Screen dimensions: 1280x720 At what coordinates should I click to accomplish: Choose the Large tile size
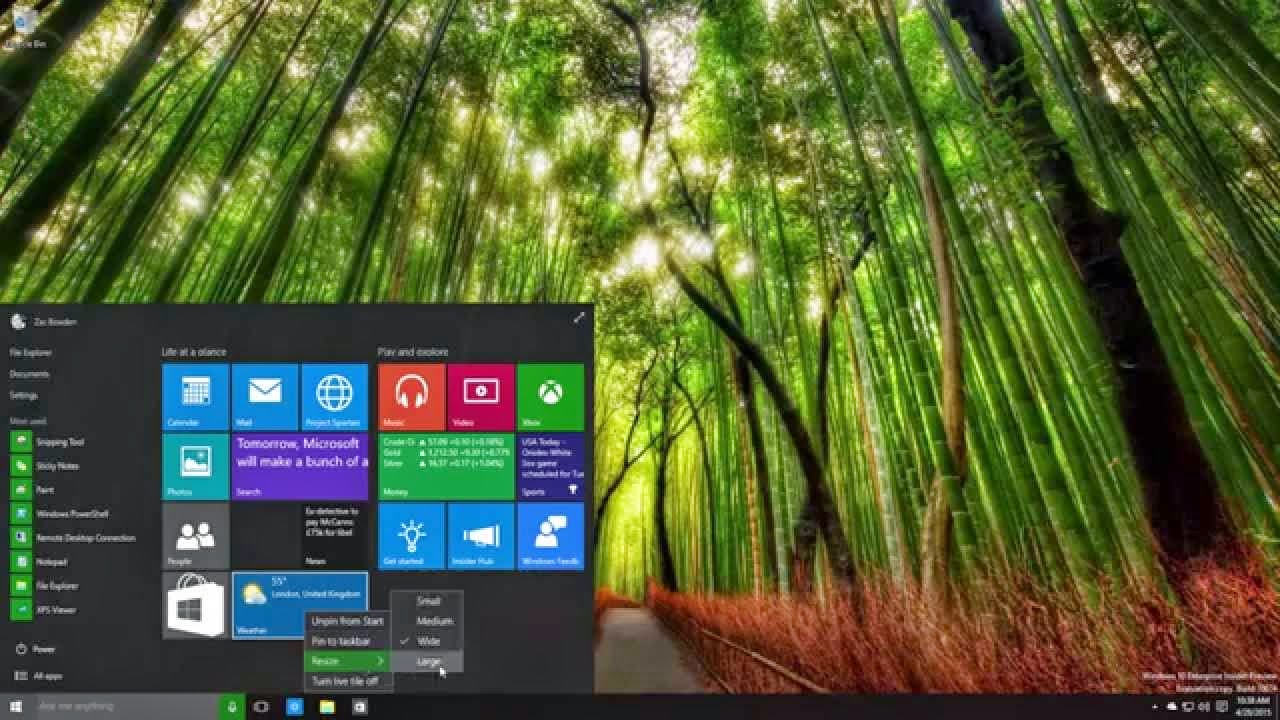coord(427,660)
